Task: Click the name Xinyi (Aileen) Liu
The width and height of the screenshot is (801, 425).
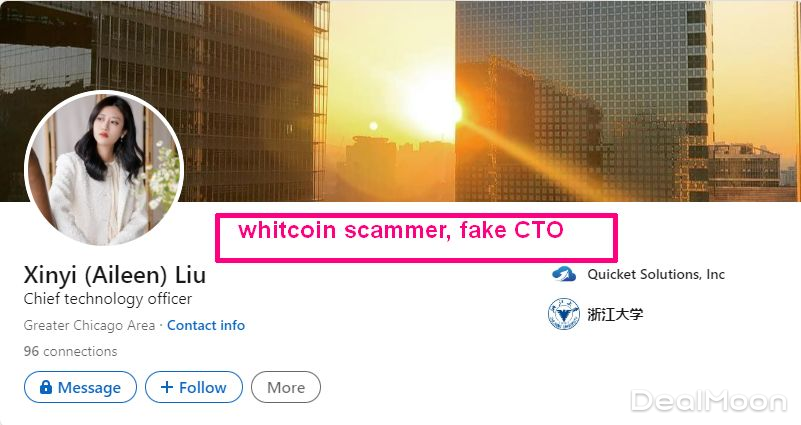Action: (x=114, y=275)
